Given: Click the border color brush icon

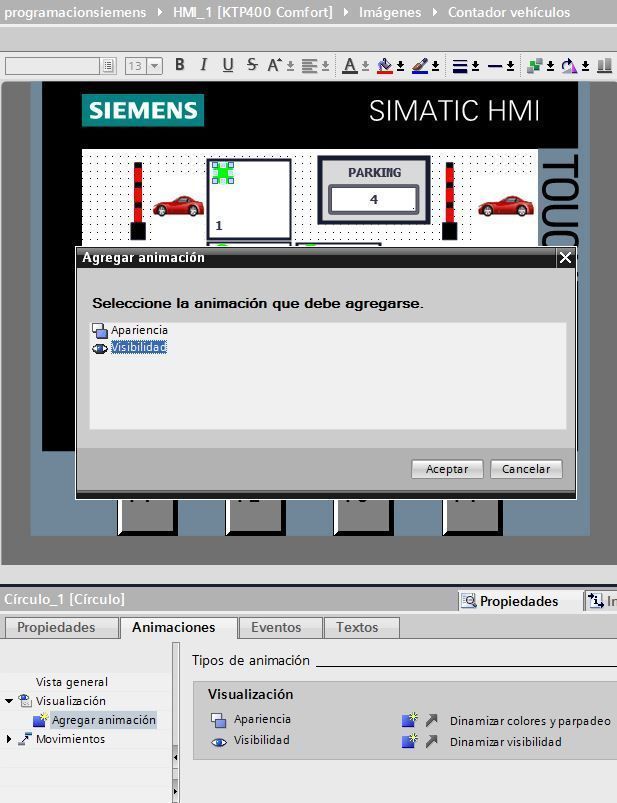Looking at the screenshot, I should [419, 66].
